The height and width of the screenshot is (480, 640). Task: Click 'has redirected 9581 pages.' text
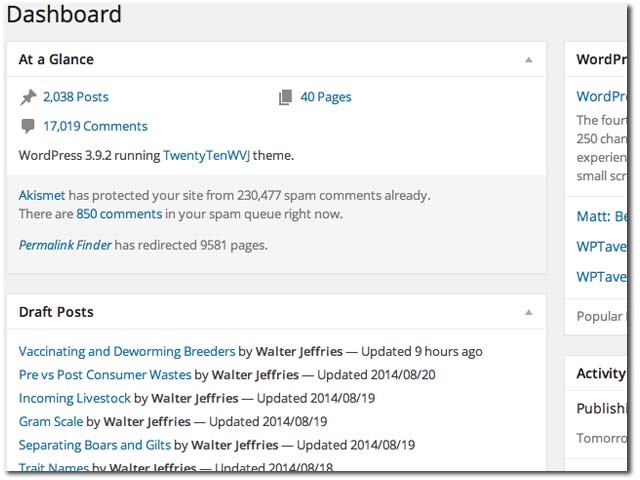point(191,245)
